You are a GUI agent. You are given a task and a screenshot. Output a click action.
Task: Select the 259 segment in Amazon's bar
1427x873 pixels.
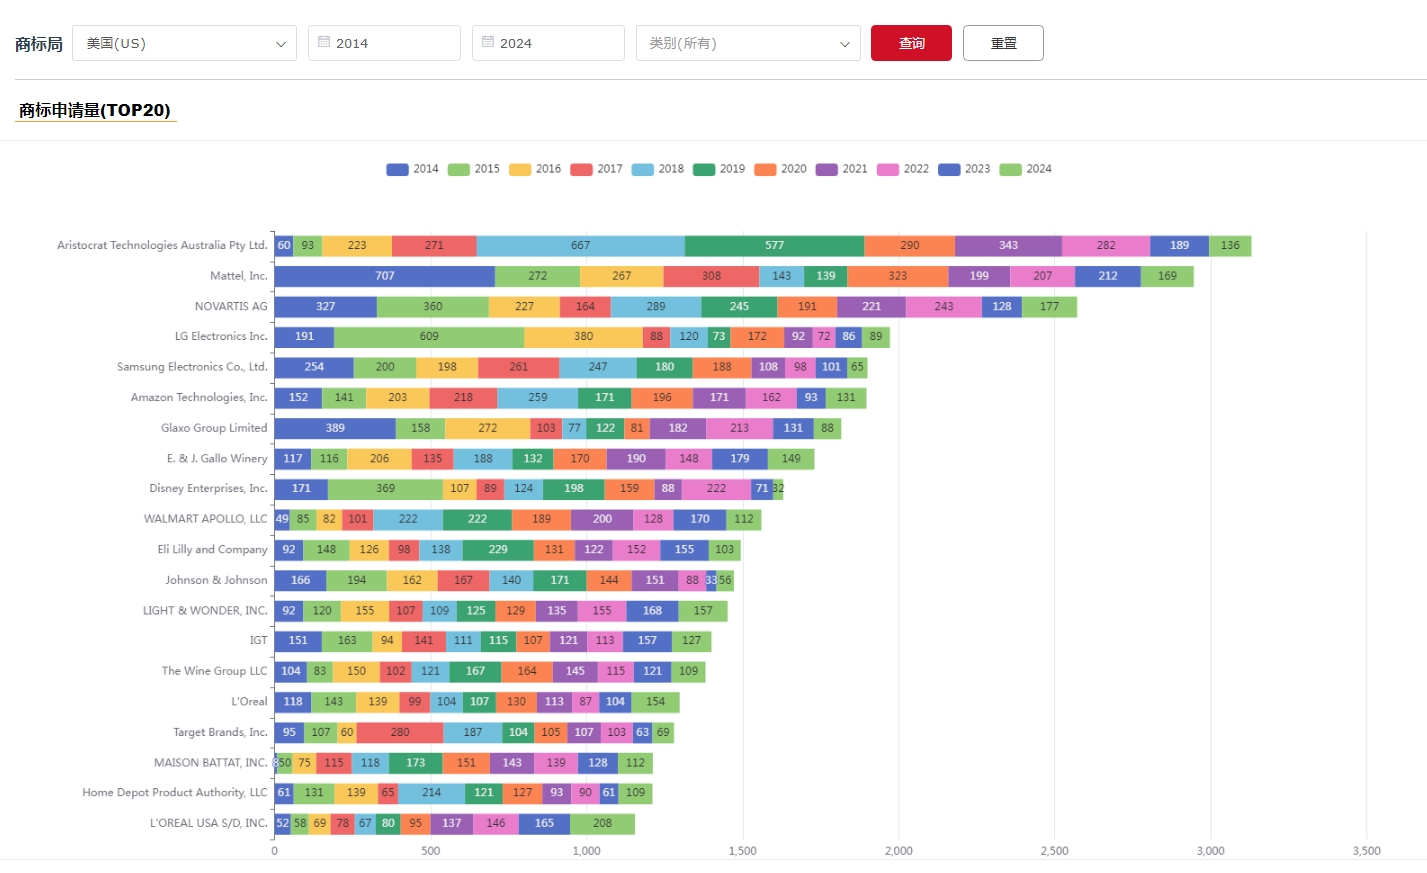538,398
